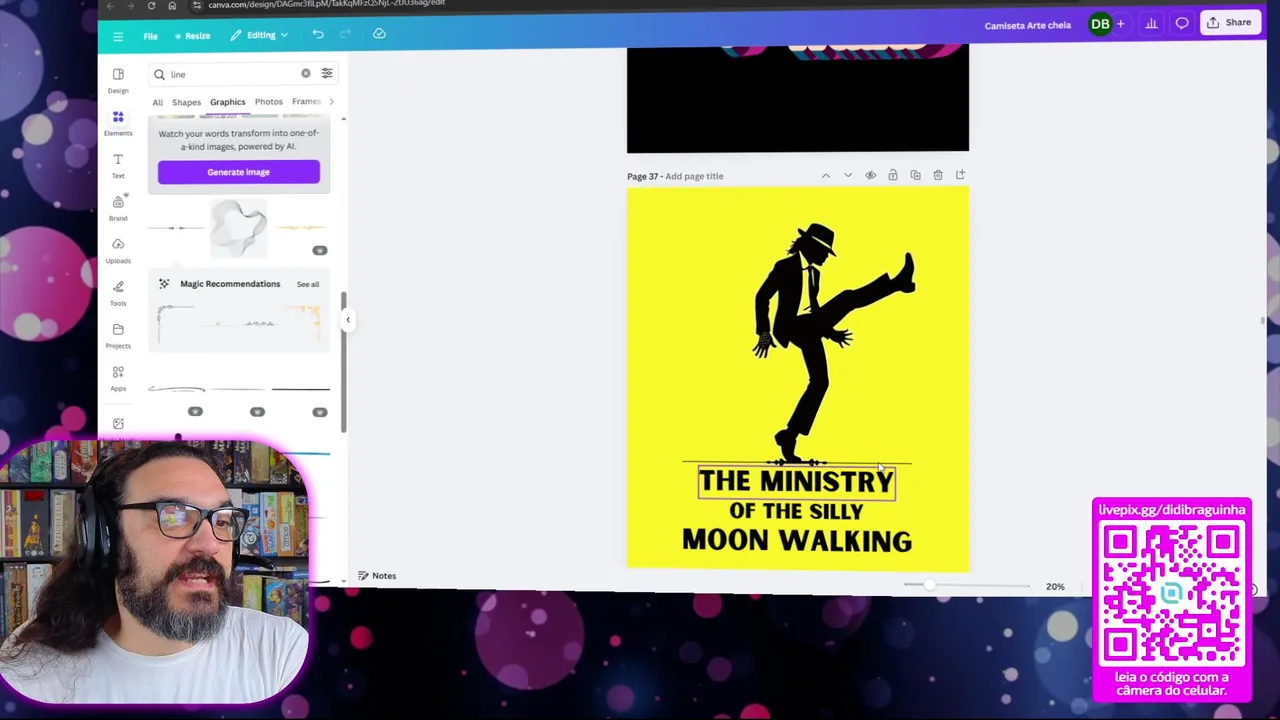Click See all for Magic Recommendations
This screenshot has height=720, width=1280.
[308, 284]
